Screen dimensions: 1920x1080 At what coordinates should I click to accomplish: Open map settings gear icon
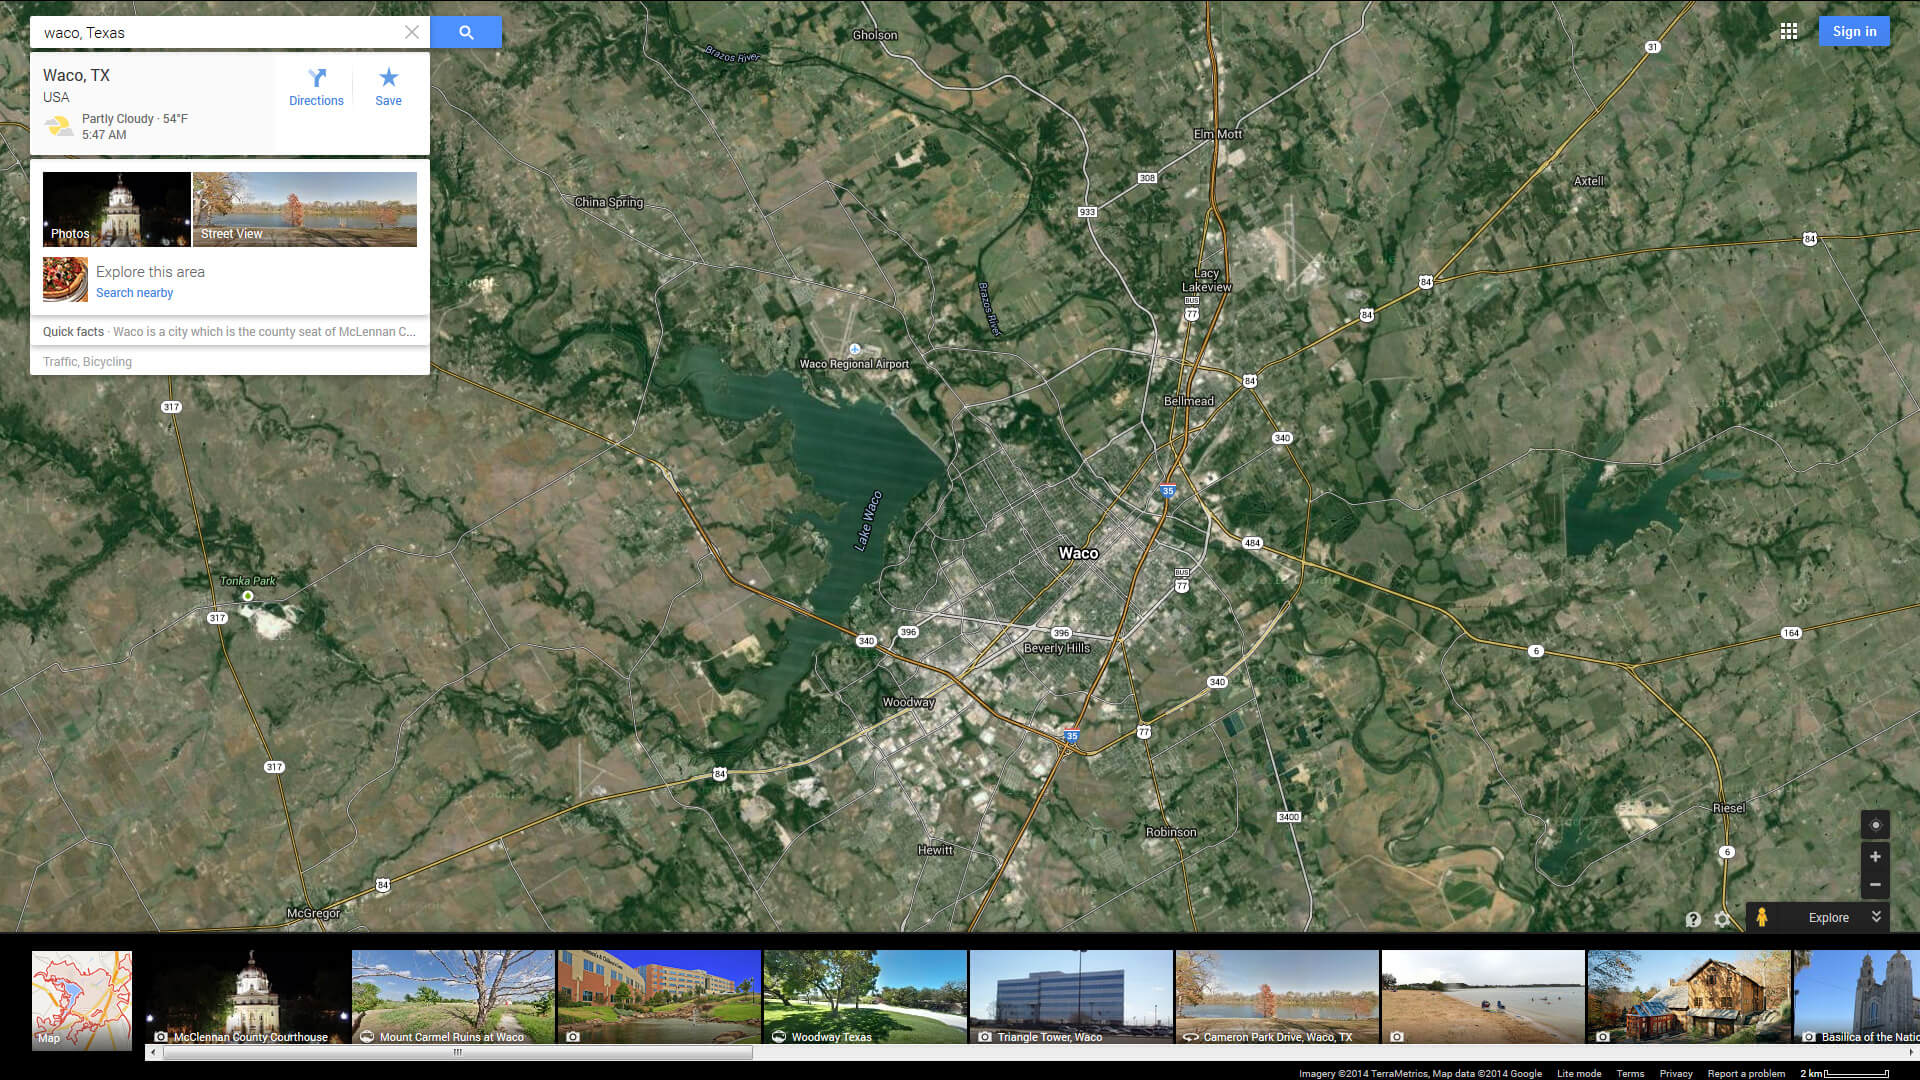click(1722, 919)
